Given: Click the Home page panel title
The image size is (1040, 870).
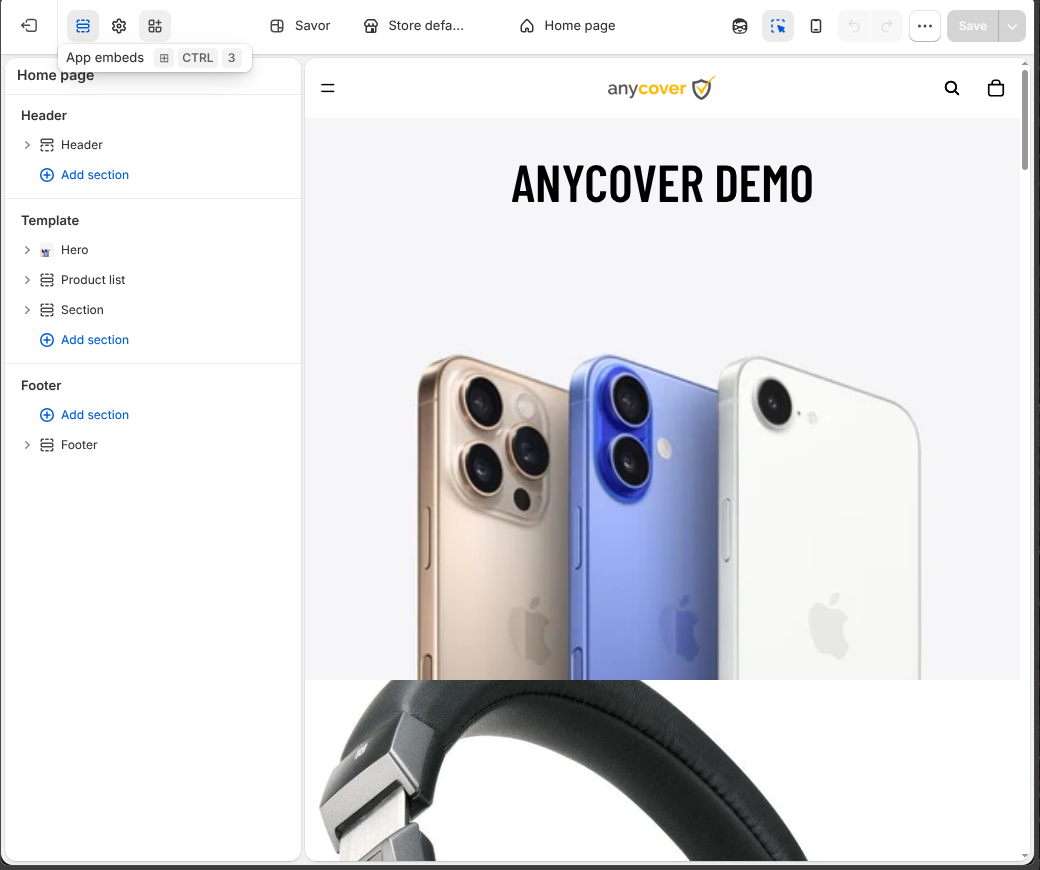Looking at the screenshot, I should [x=56, y=76].
